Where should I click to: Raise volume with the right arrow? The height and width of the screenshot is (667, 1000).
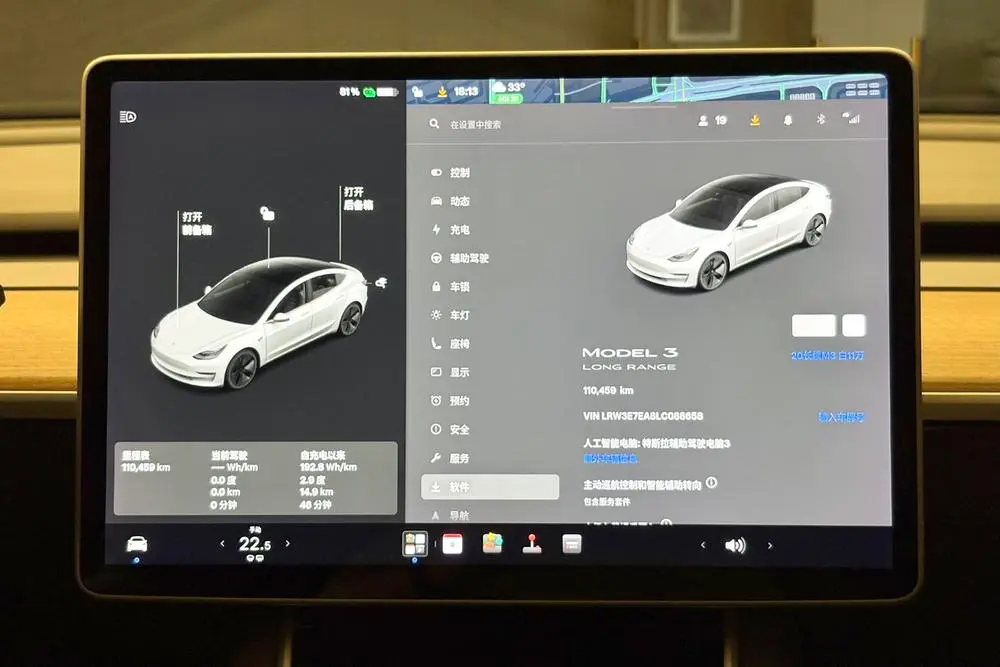click(770, 545)
